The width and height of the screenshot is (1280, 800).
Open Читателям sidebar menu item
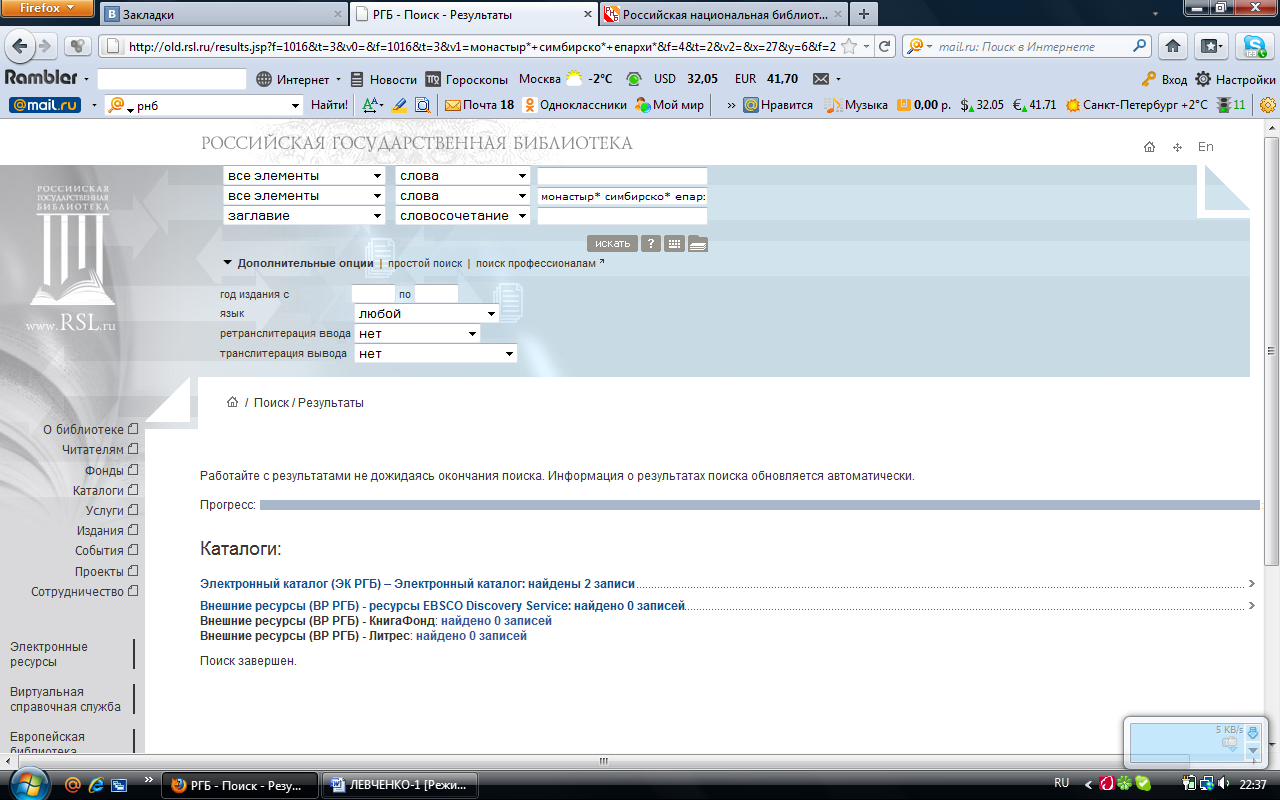coord(99,450)
